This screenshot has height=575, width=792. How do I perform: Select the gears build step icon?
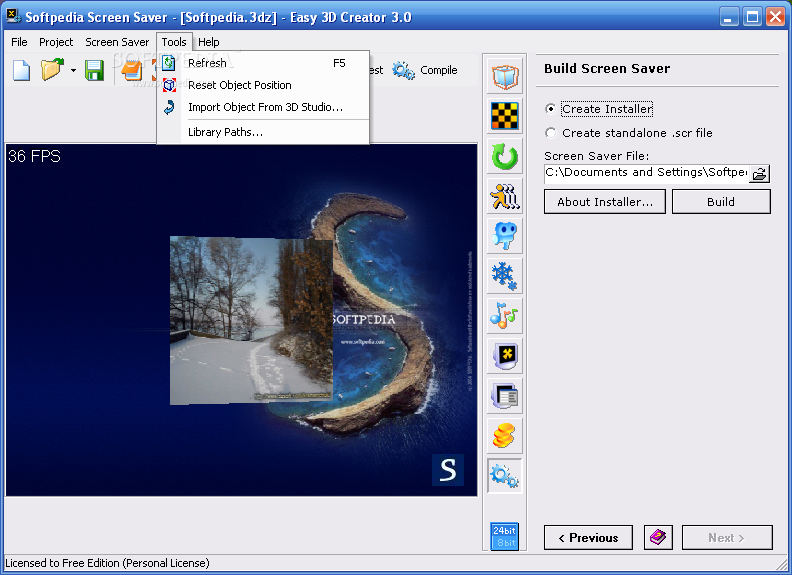505,475
